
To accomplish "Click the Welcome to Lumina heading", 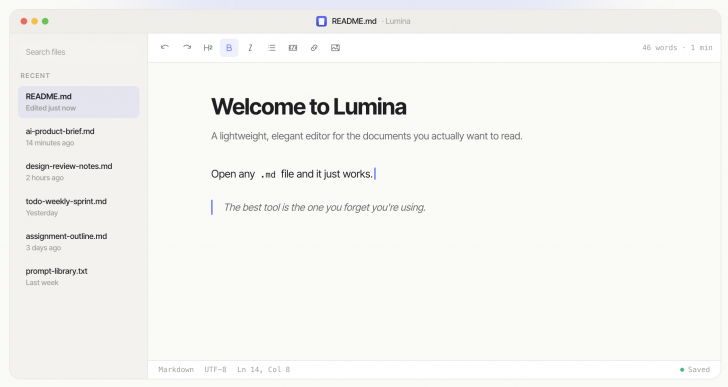I will pyautogui.click(x=309, y=107).
